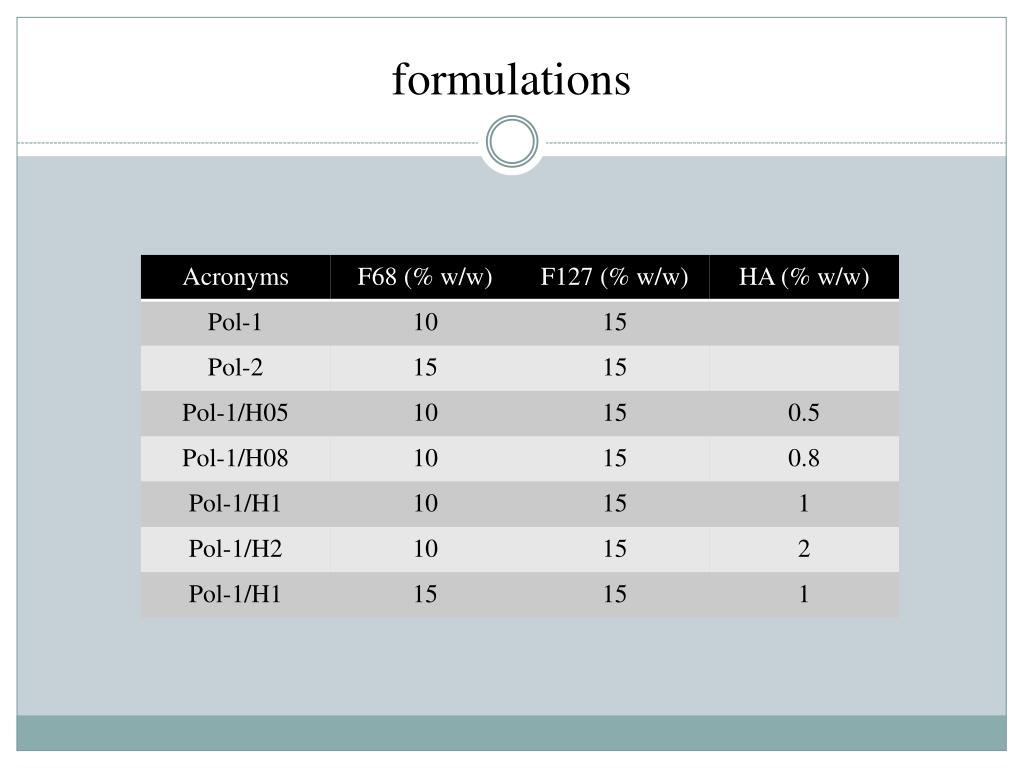Click the 0.5 HA value cell
The height and width of the screenshot is (768, 1024).
click(x=804, y=413)
